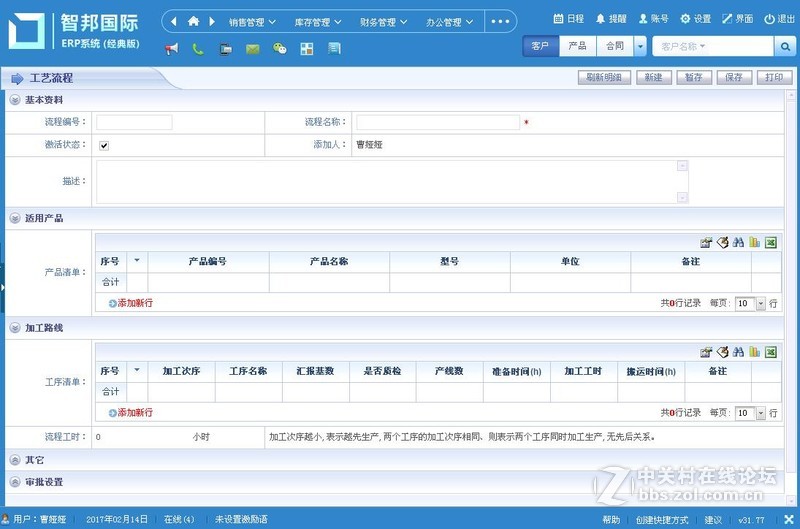Open 日程 calendar in header
800x529 pixels.
tap(568, 19)
